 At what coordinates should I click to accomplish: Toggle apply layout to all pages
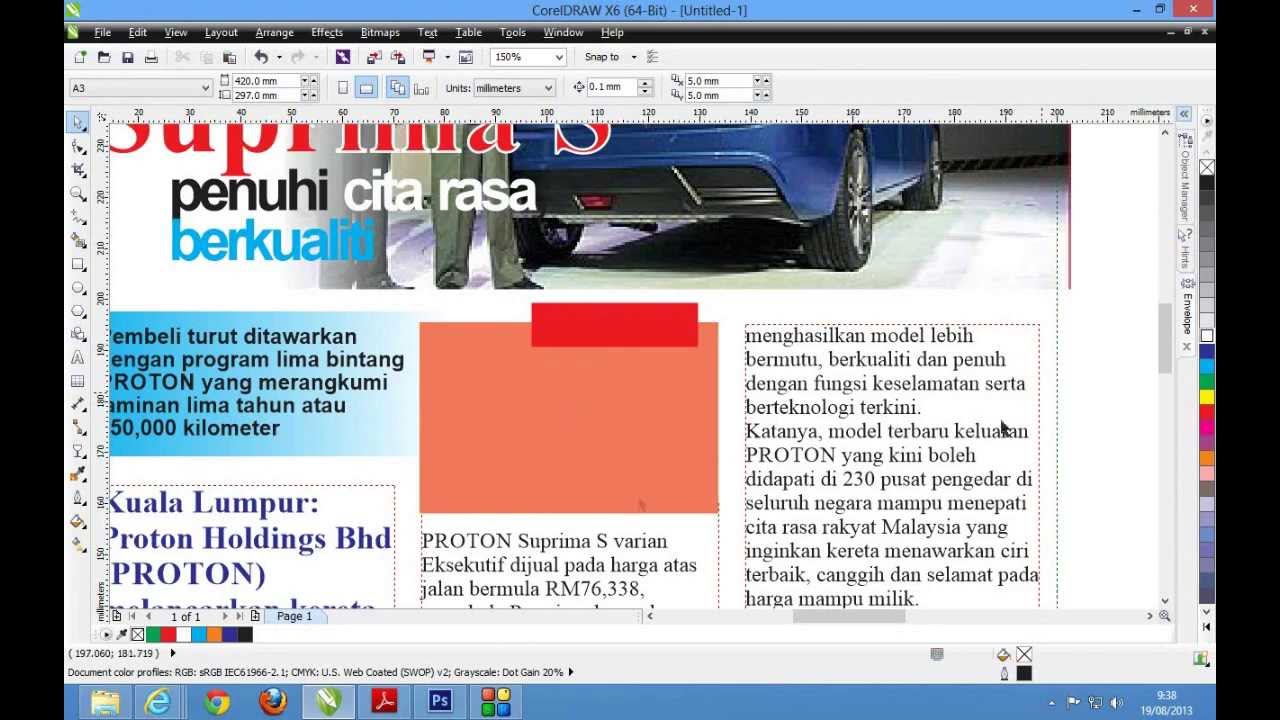pyautogui.click(x=398, y=88)
